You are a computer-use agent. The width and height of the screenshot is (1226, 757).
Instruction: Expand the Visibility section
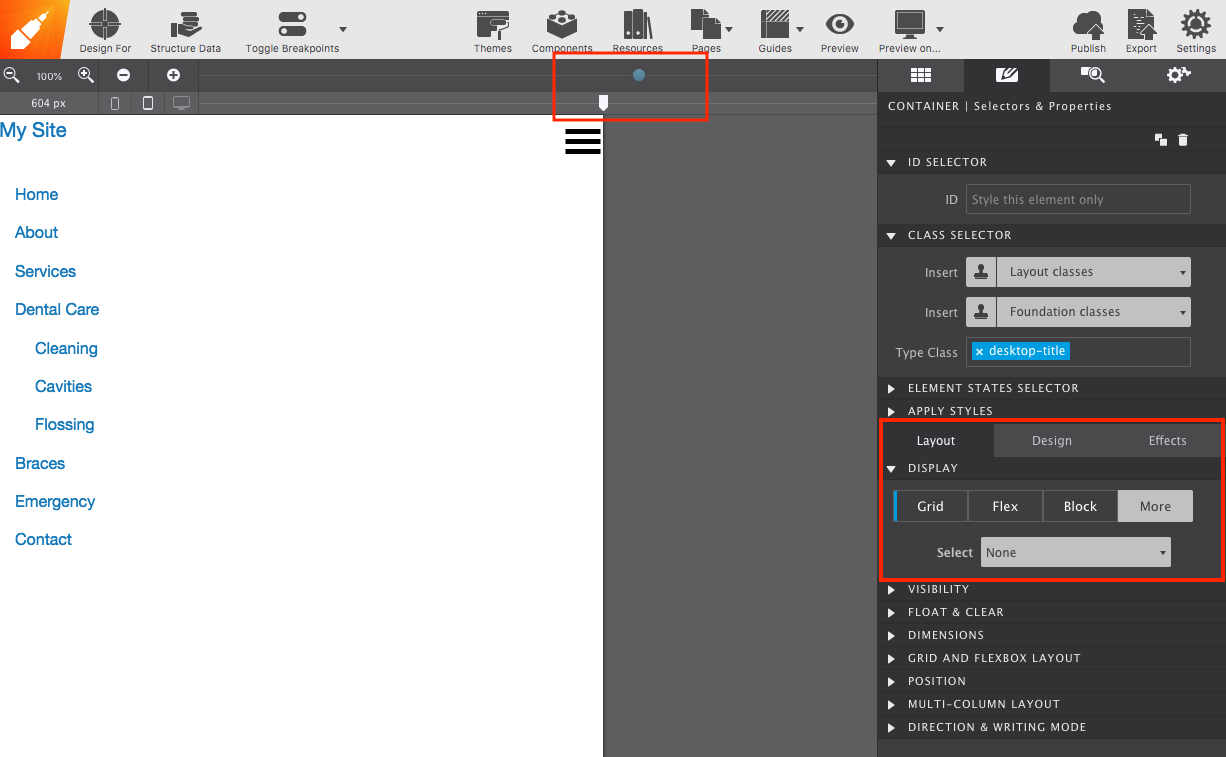tap(892, 589)
